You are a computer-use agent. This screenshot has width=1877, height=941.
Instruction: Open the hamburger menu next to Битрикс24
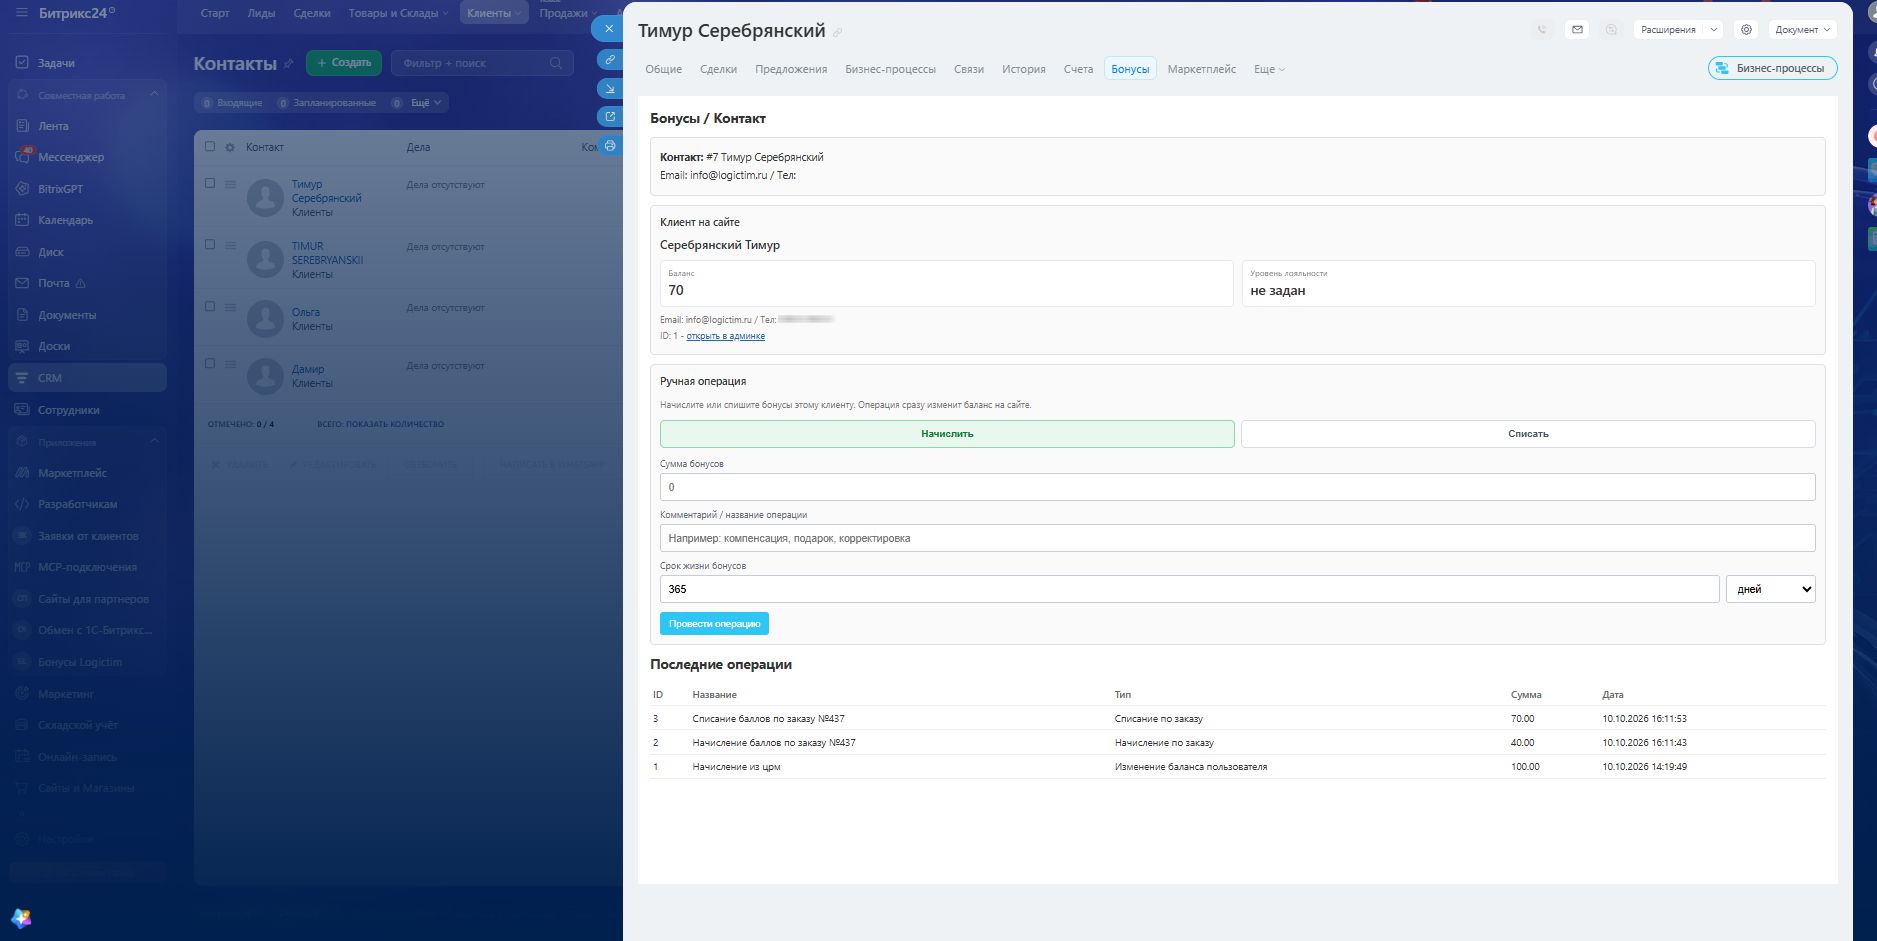(x=21, y=13)
